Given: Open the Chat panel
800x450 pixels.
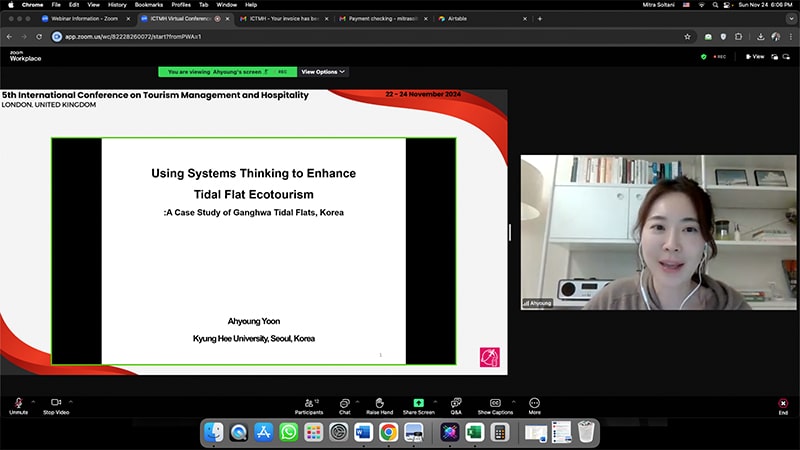Looking at the screenshot, I should pos(344,402).
